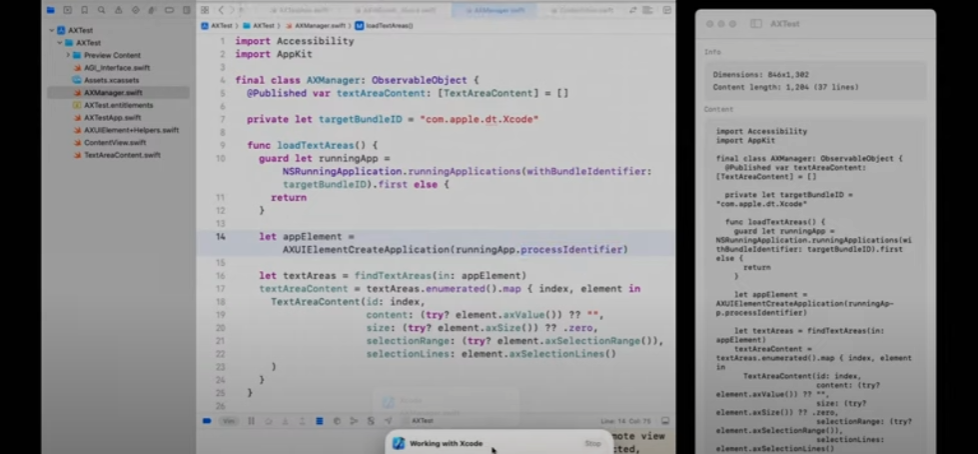Select AXUIElement+Helpers.swift in the navigator
Image resolution: width=978 pixels, height=454 pixels.
tap(131, 130)
